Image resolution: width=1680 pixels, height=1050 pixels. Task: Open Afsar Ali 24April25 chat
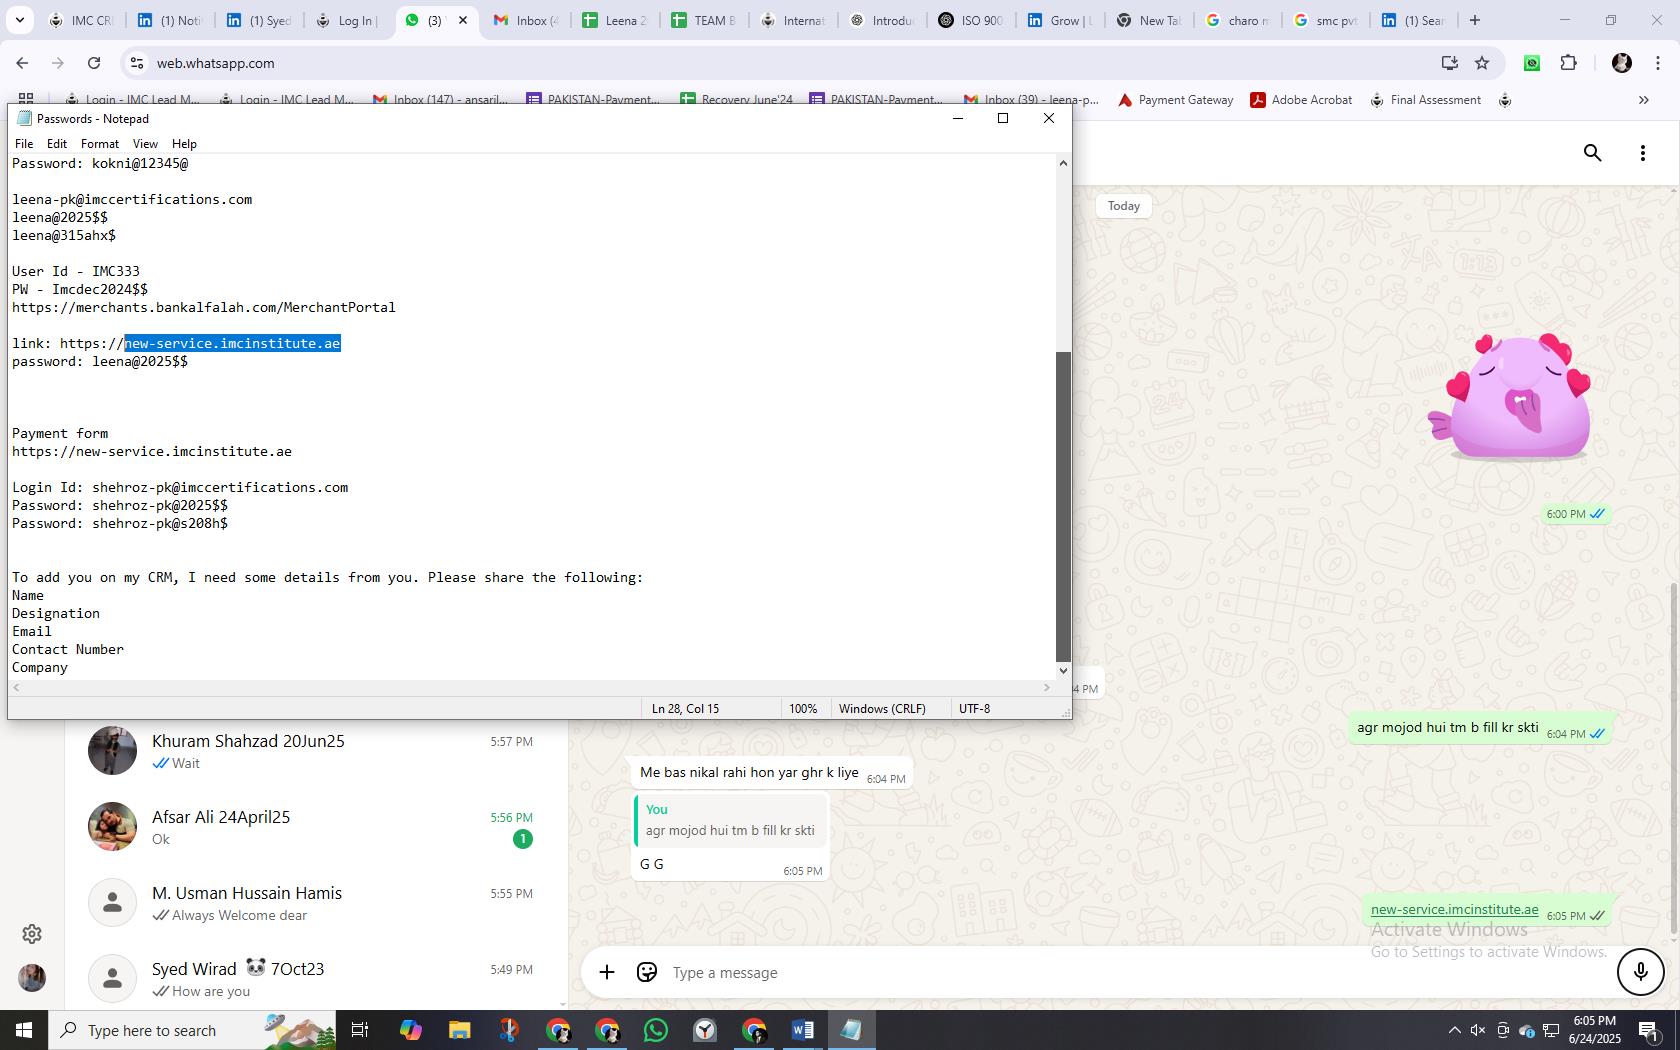(315, 827)
